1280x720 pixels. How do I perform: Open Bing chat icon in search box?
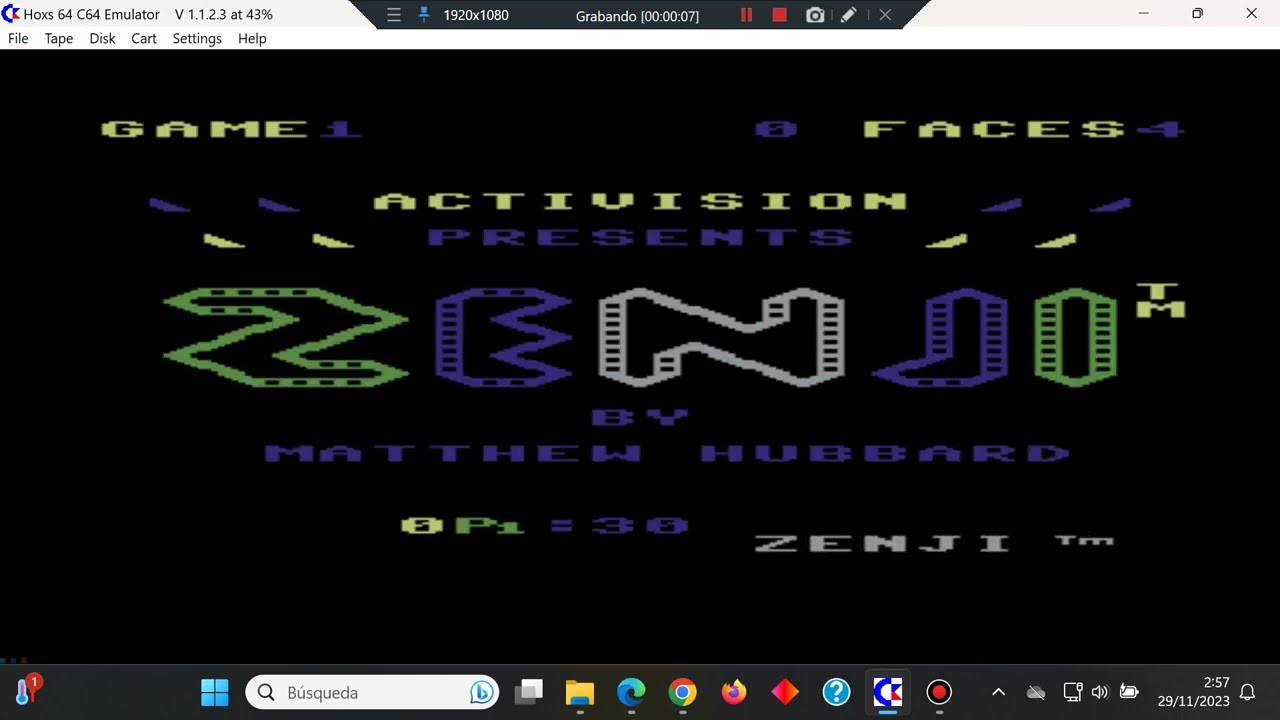click(481, 692)
